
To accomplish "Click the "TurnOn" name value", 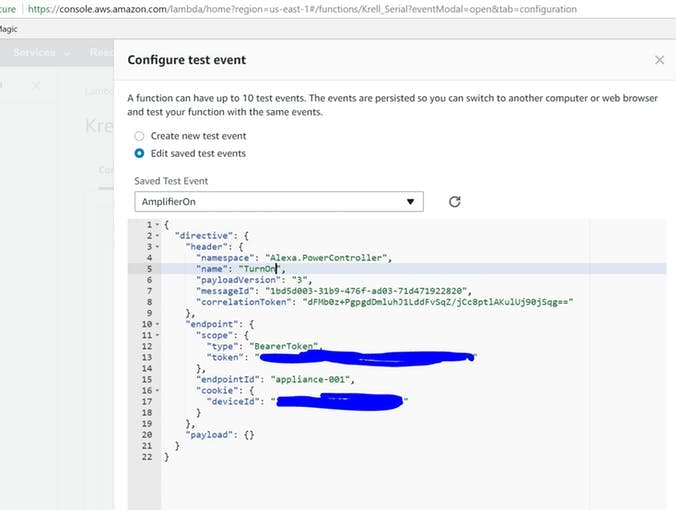I will (x=260, y=269).
